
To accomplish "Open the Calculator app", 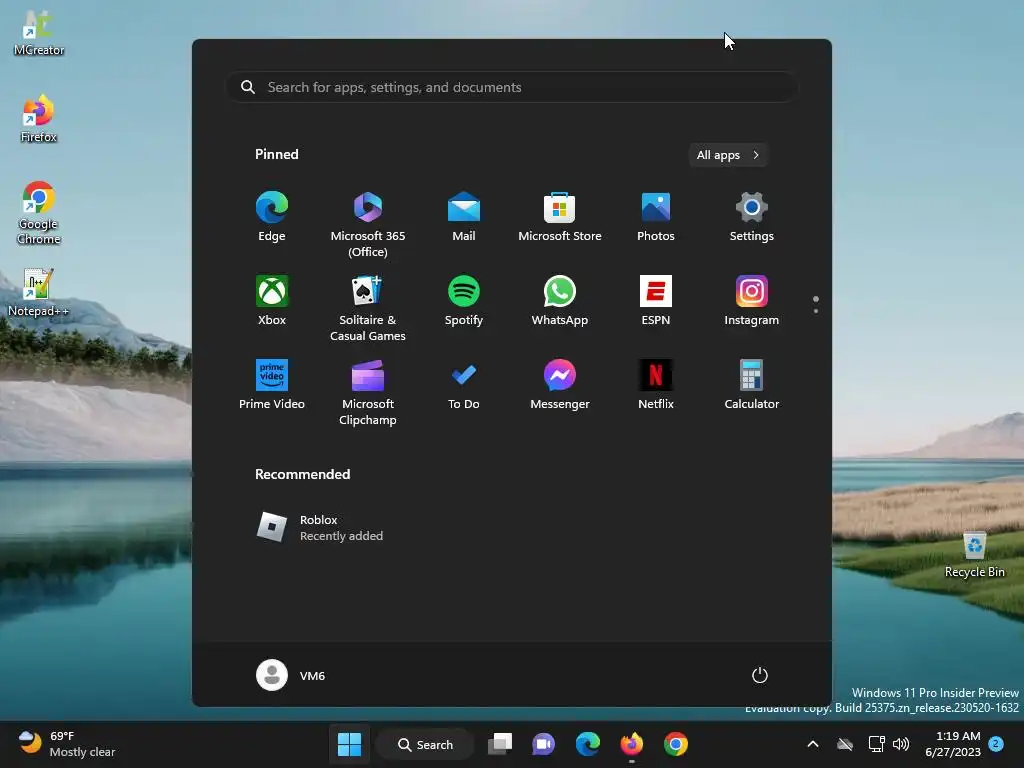I will coord(752,385).
